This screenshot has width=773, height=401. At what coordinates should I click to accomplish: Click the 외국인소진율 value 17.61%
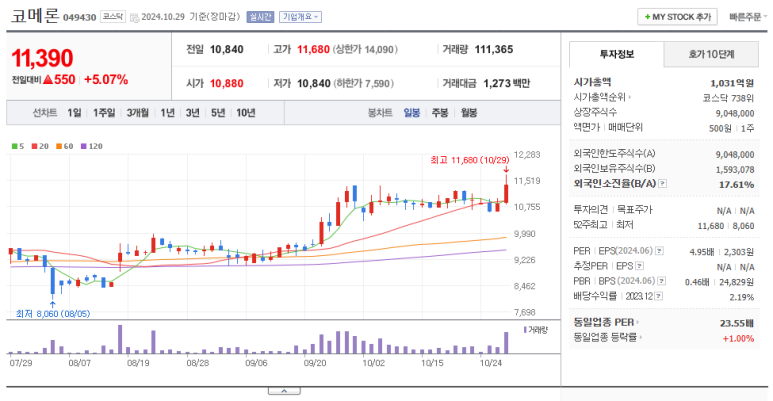point(737,184)
